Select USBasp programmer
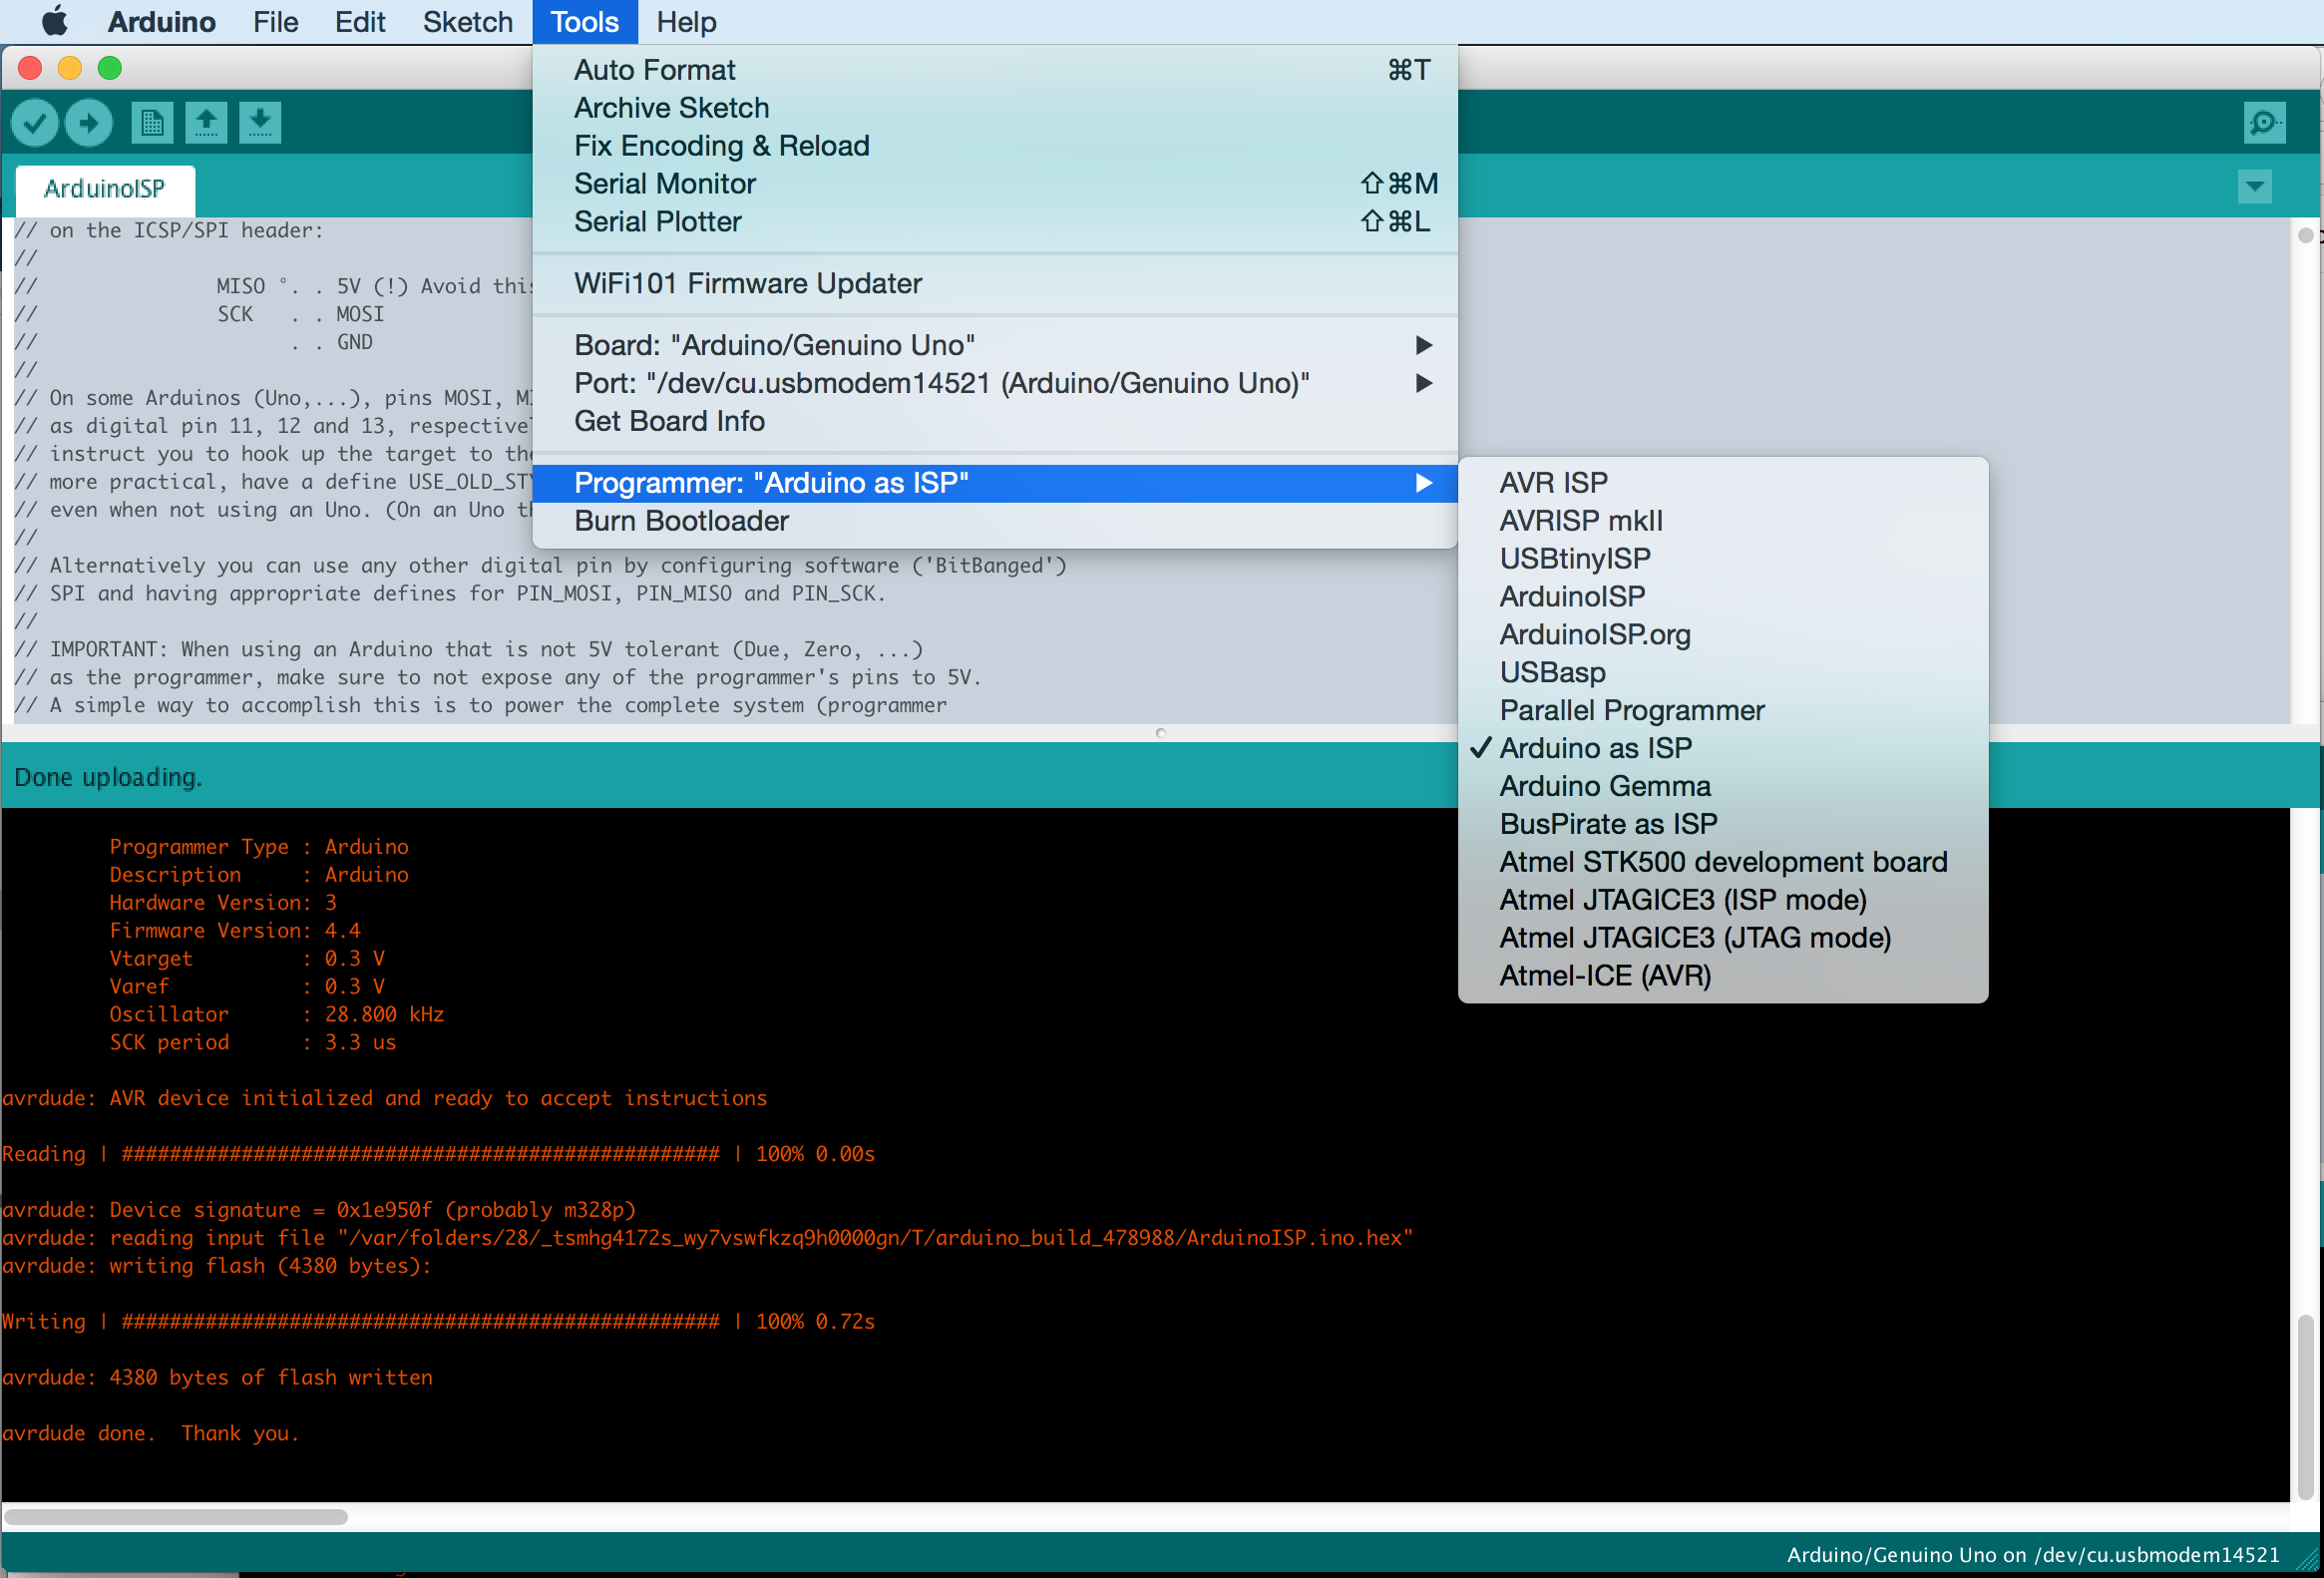This screenshot has height=1578, width=2324. pyautogui.click(x=1723, y=673)
